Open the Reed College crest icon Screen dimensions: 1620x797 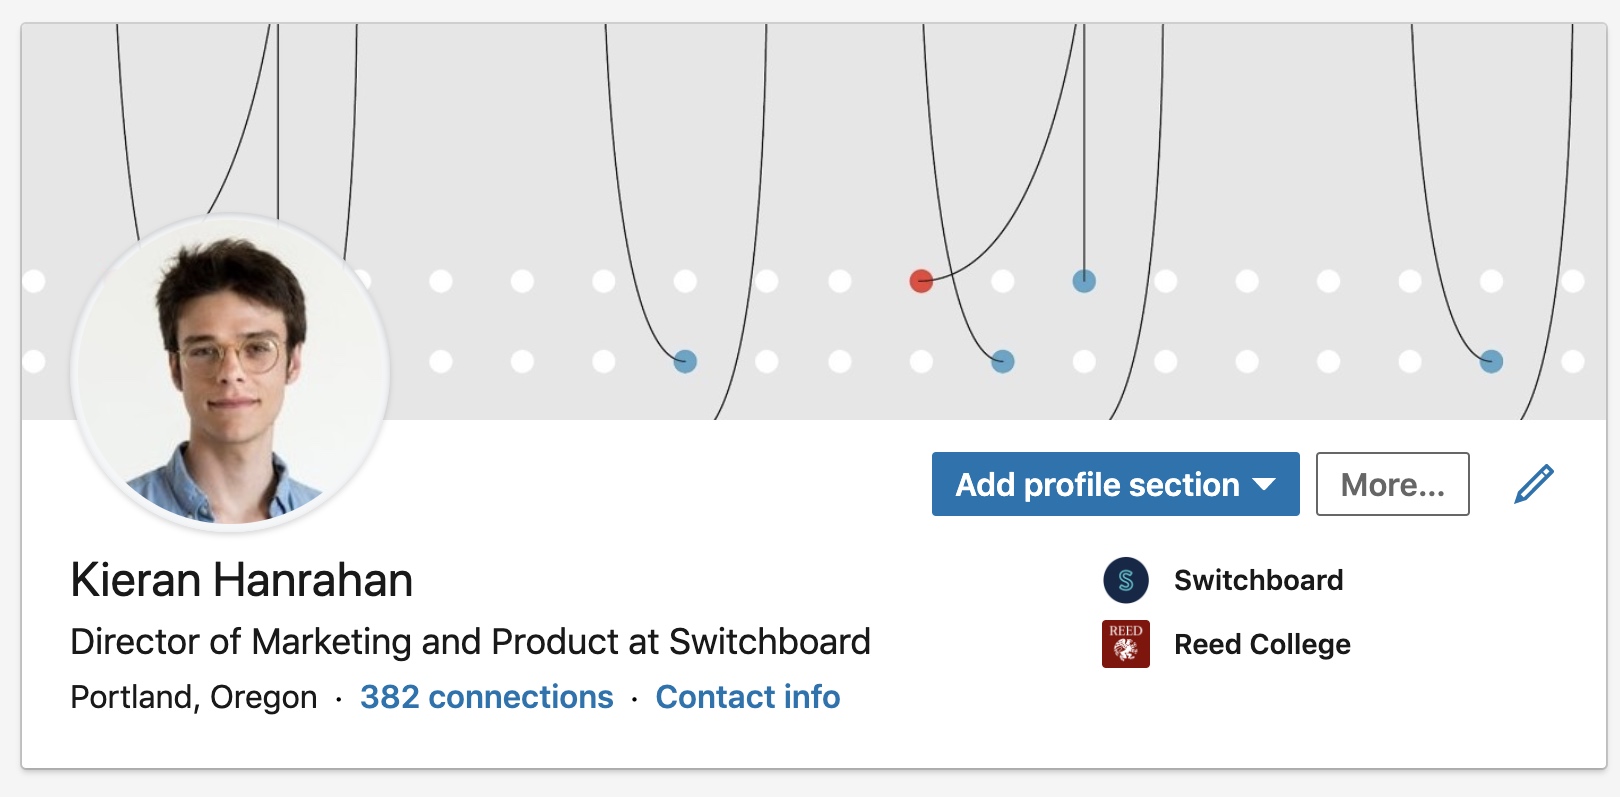(1126, 644)
